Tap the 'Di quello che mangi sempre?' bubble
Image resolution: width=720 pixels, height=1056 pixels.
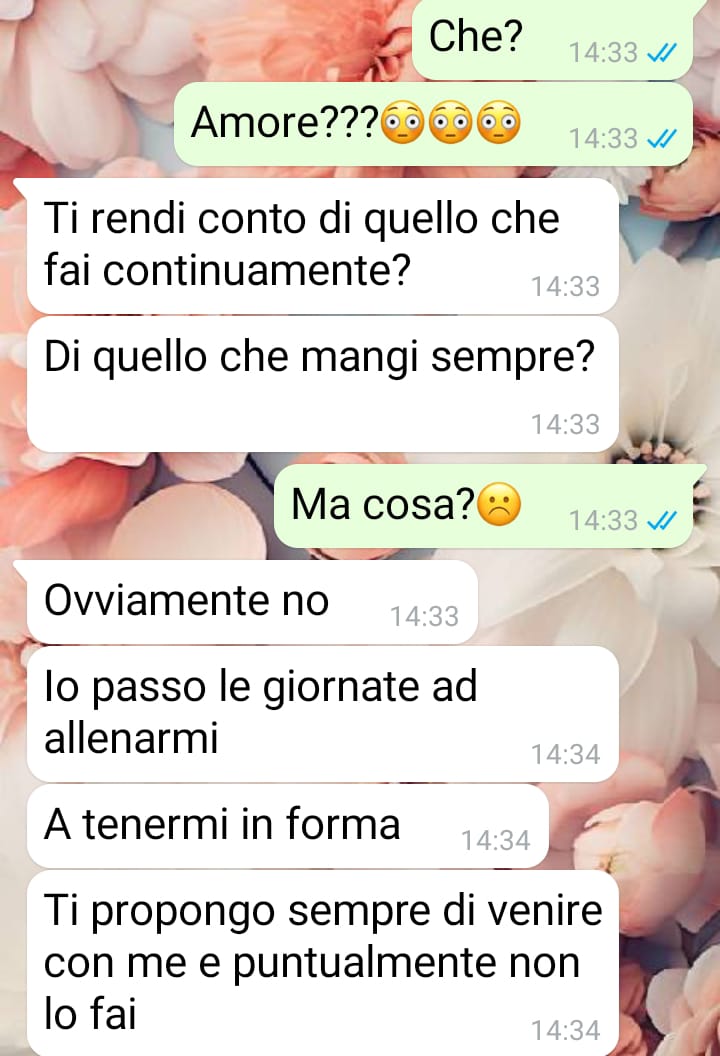tap(322, 385)
